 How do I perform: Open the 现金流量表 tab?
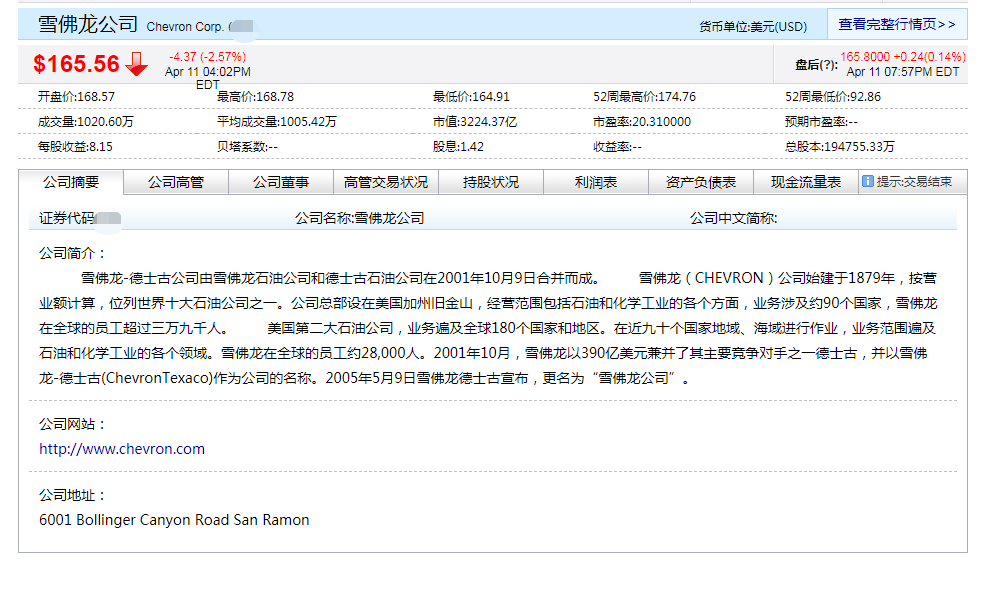(806, 183)
